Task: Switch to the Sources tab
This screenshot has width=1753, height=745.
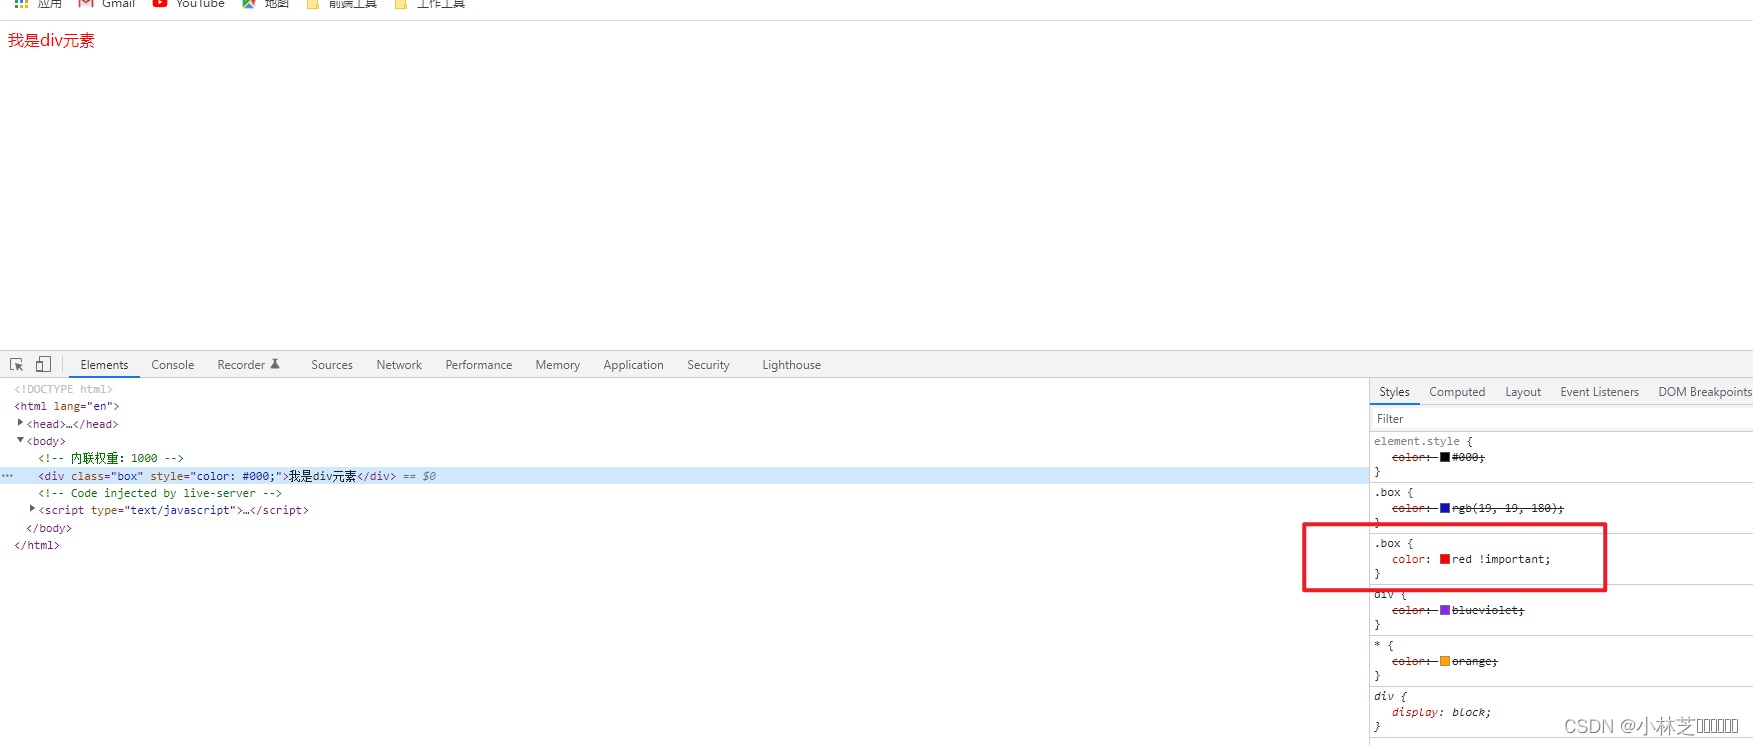Action: (x=332, y=365)
